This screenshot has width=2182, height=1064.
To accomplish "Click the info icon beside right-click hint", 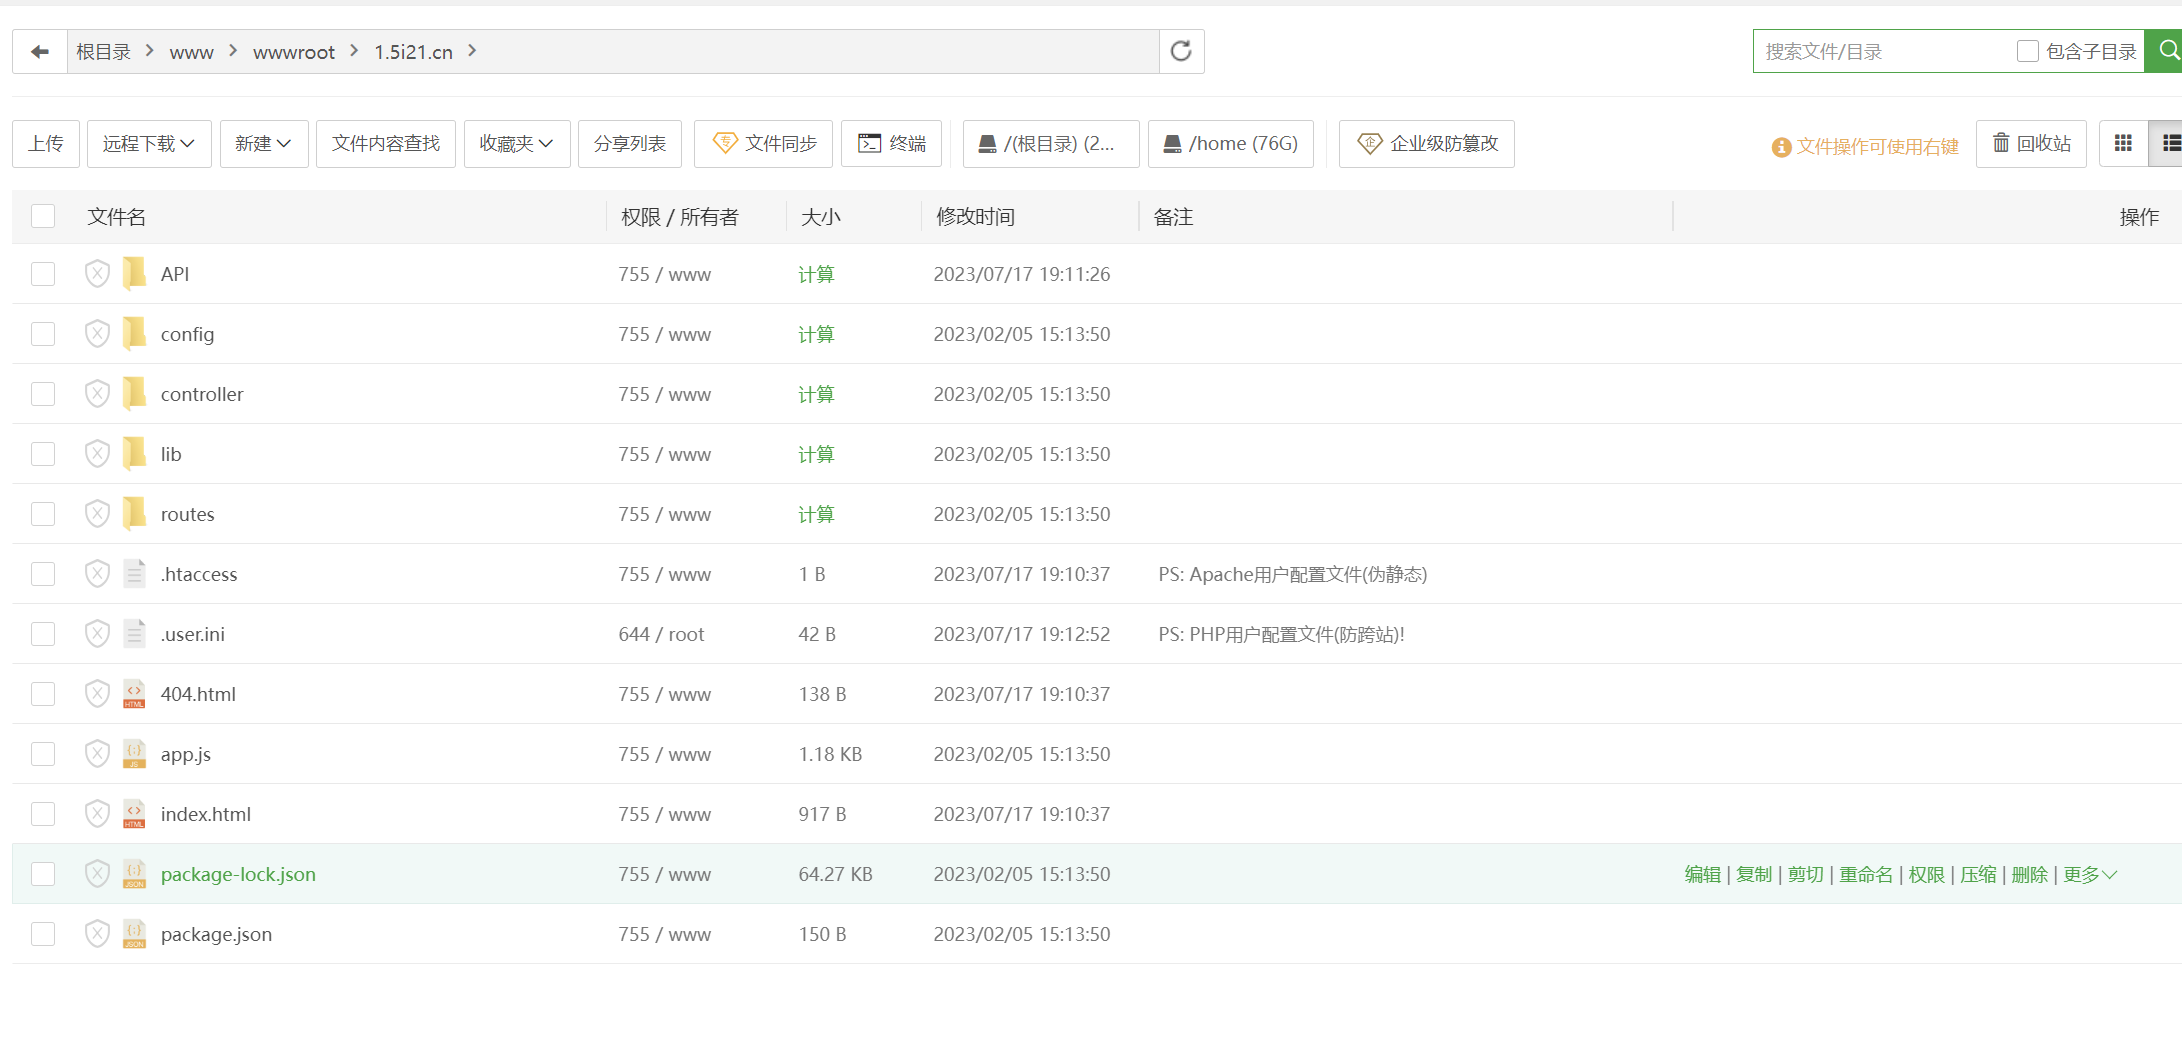I will 1781,147.
